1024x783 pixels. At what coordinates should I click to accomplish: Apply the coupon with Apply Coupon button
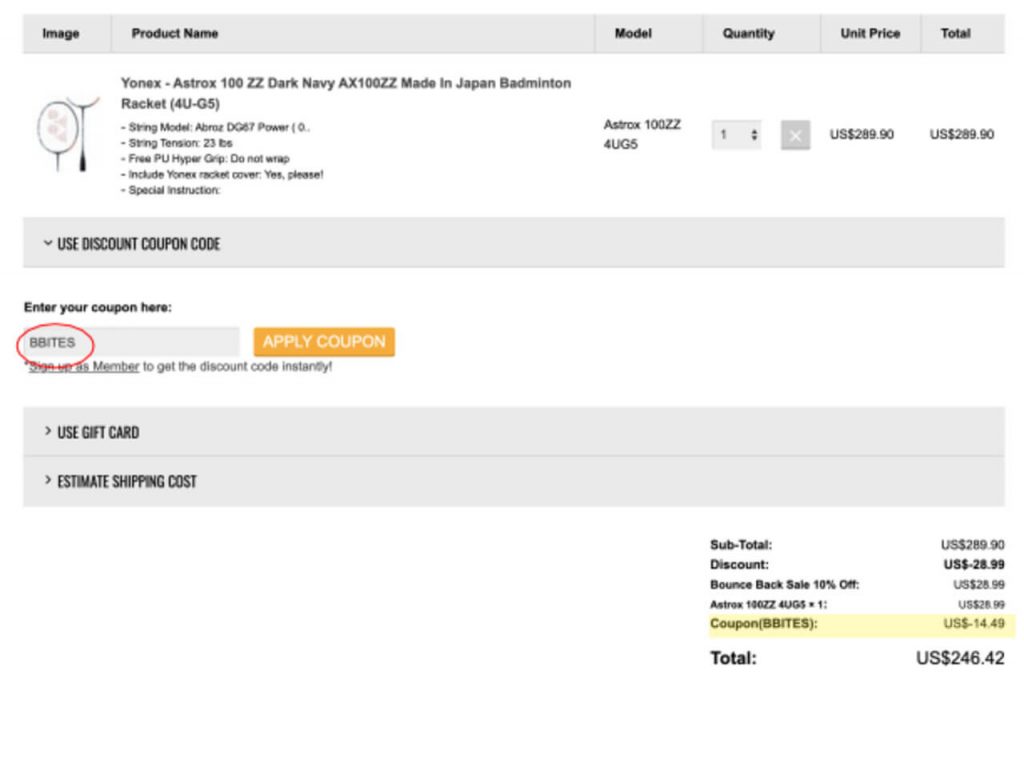pyautogui.click(x=324, y=342)
